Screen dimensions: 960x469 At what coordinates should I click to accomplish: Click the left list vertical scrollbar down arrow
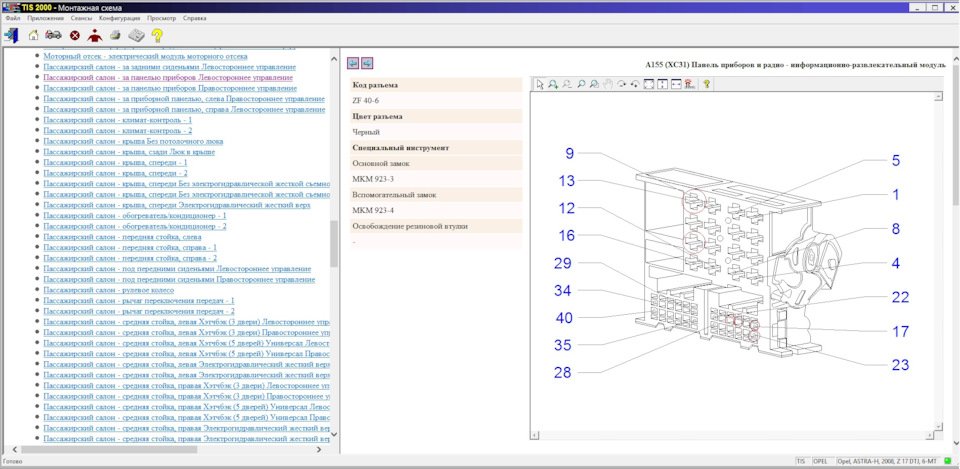tap(334, 435)
